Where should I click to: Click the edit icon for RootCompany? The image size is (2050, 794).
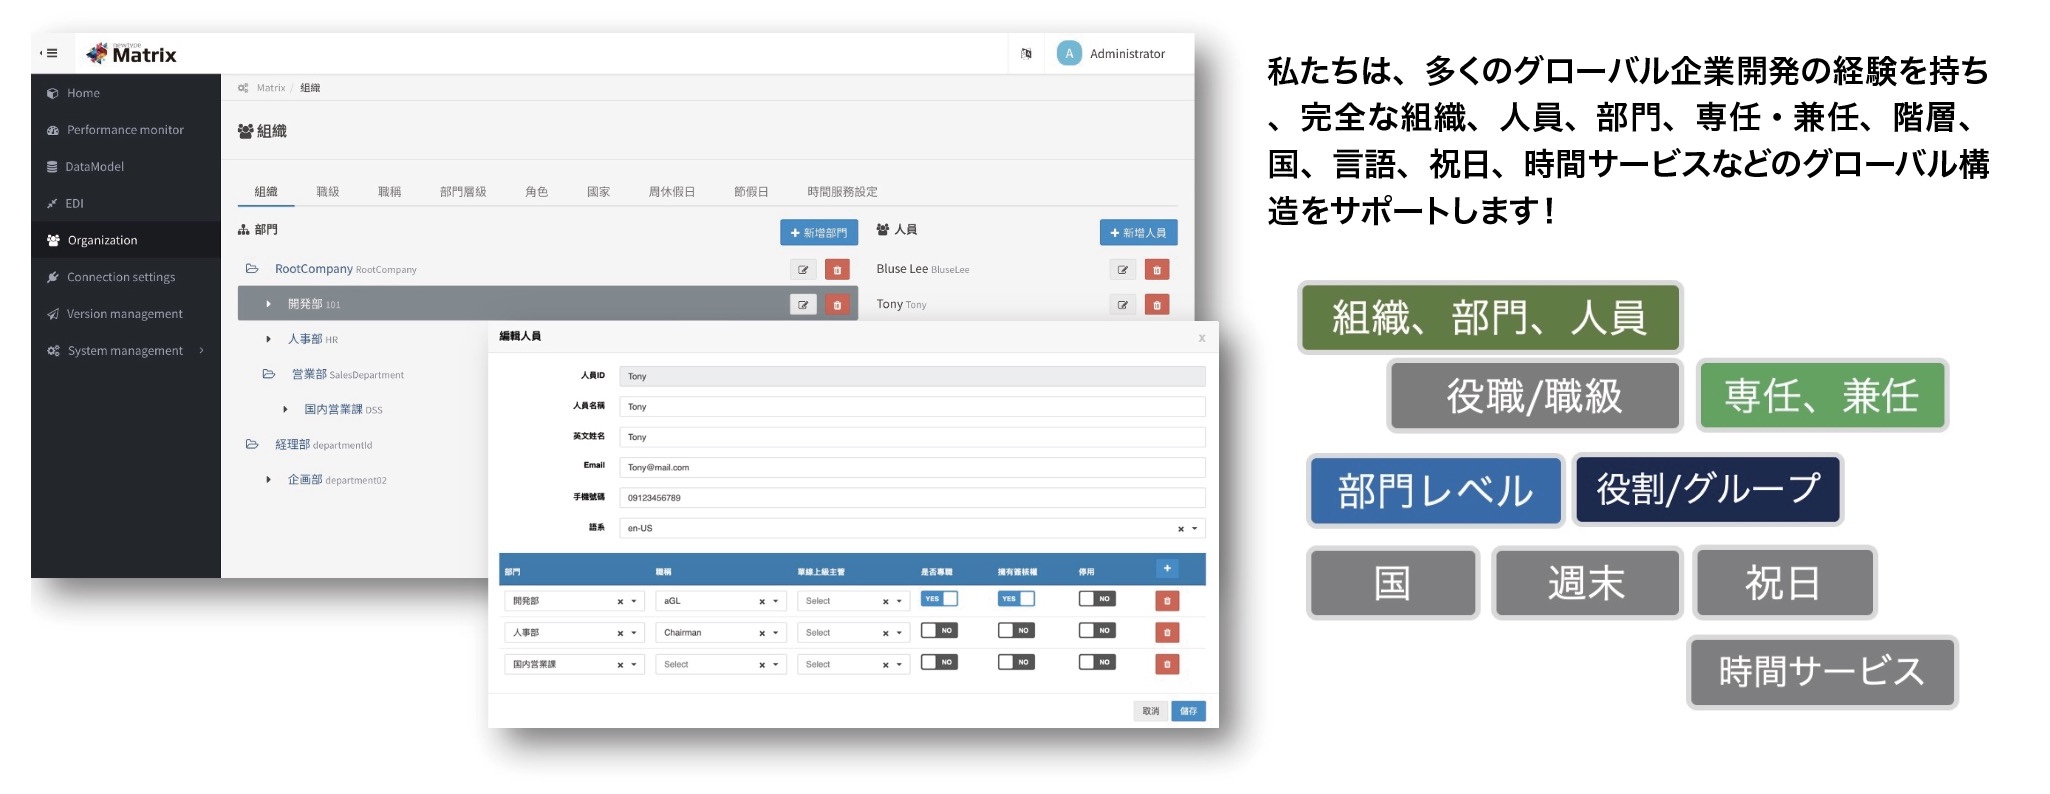803,270
